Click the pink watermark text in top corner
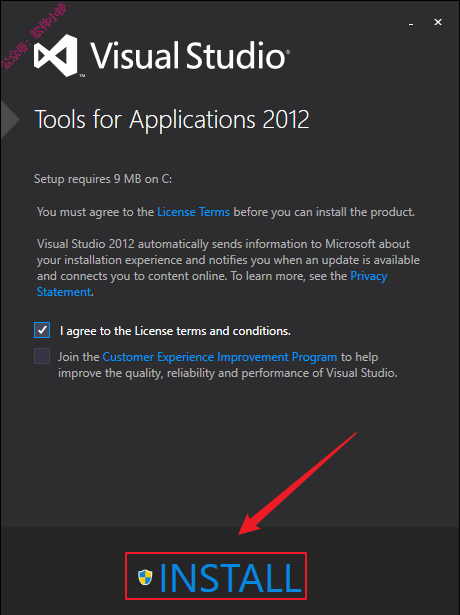This screenshot has height=615, width=460. (34, 36)
